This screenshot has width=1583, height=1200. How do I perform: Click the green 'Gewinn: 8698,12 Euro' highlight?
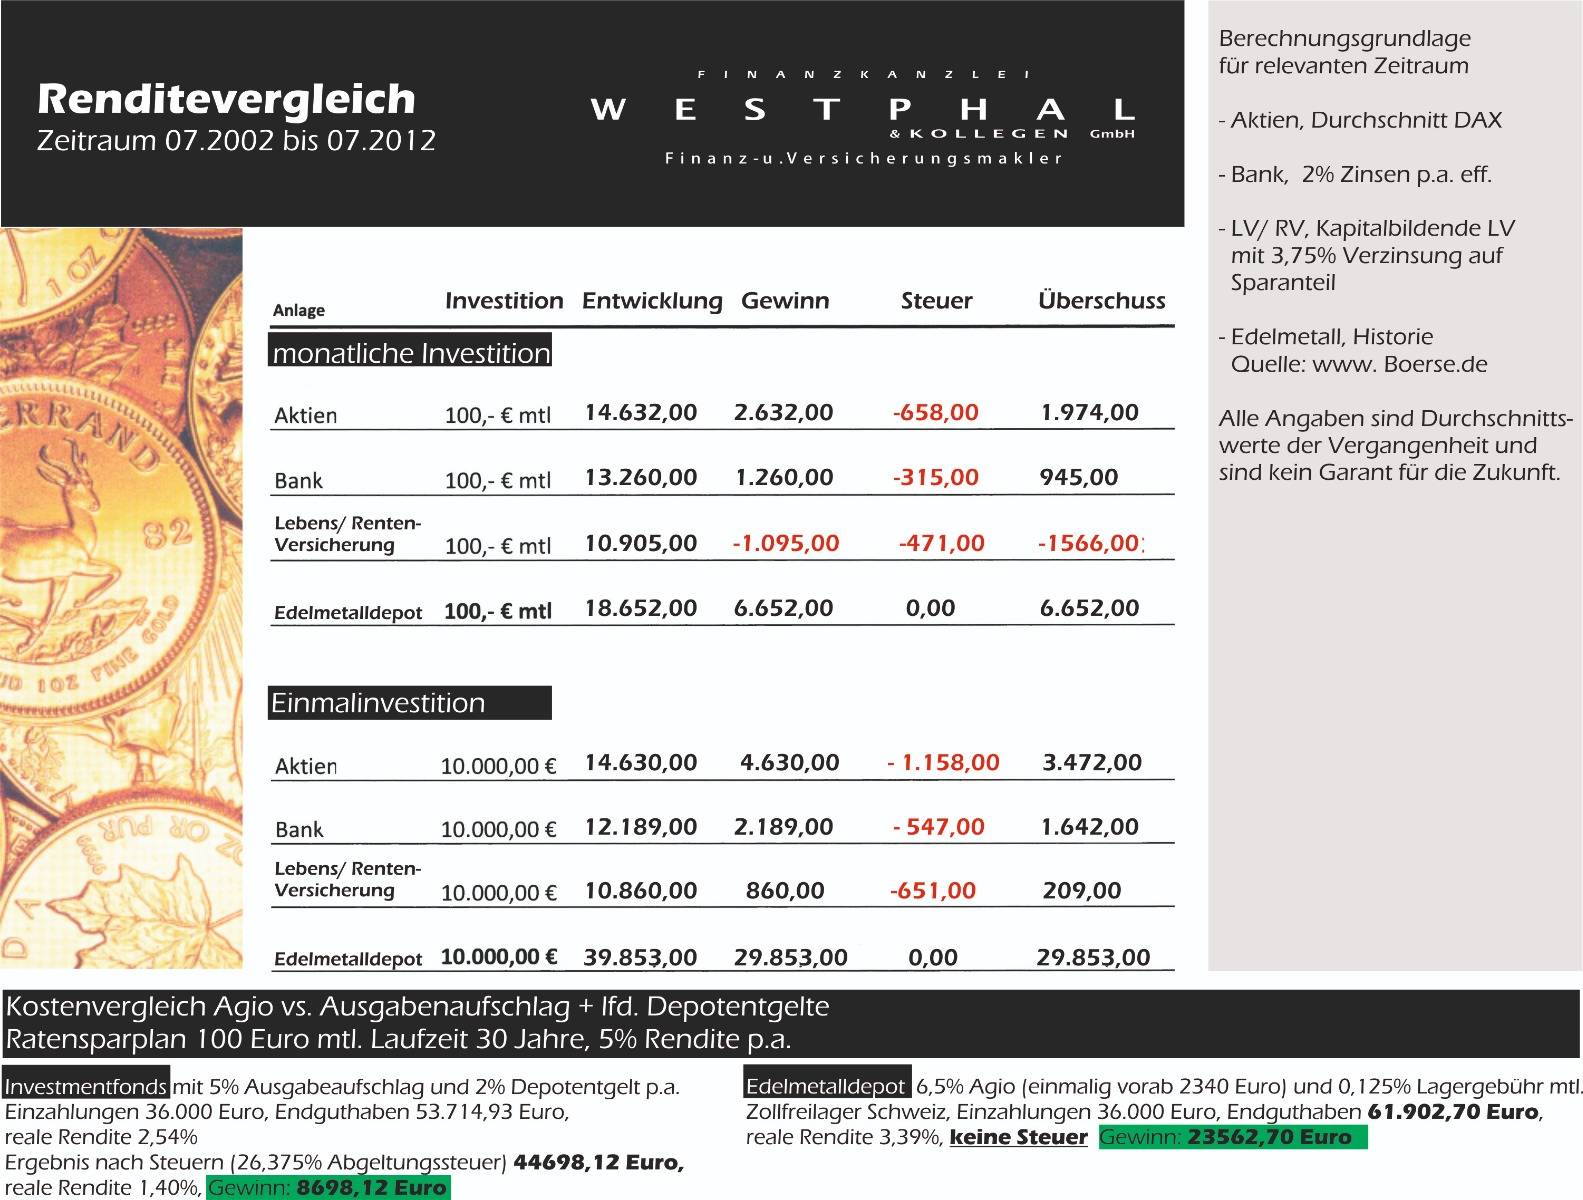(328, 1188)
